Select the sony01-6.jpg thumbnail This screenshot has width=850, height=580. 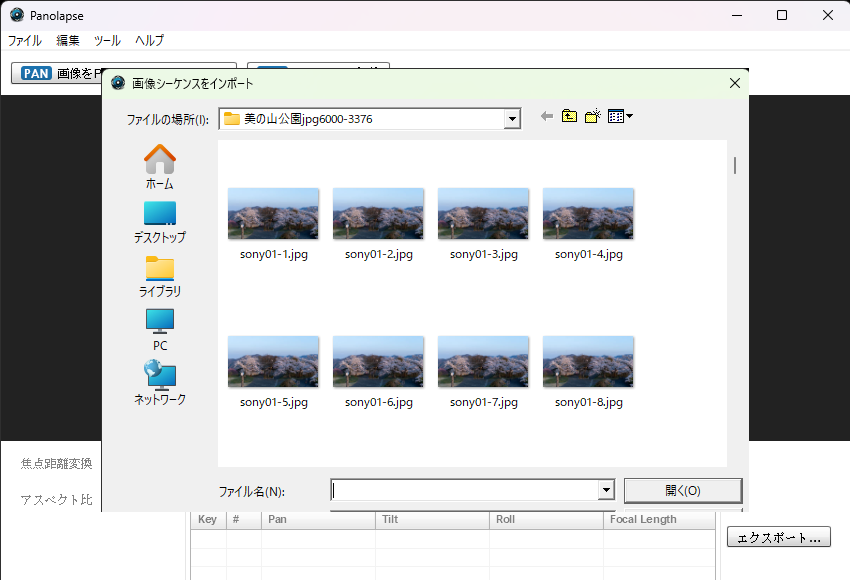[378, 361]
